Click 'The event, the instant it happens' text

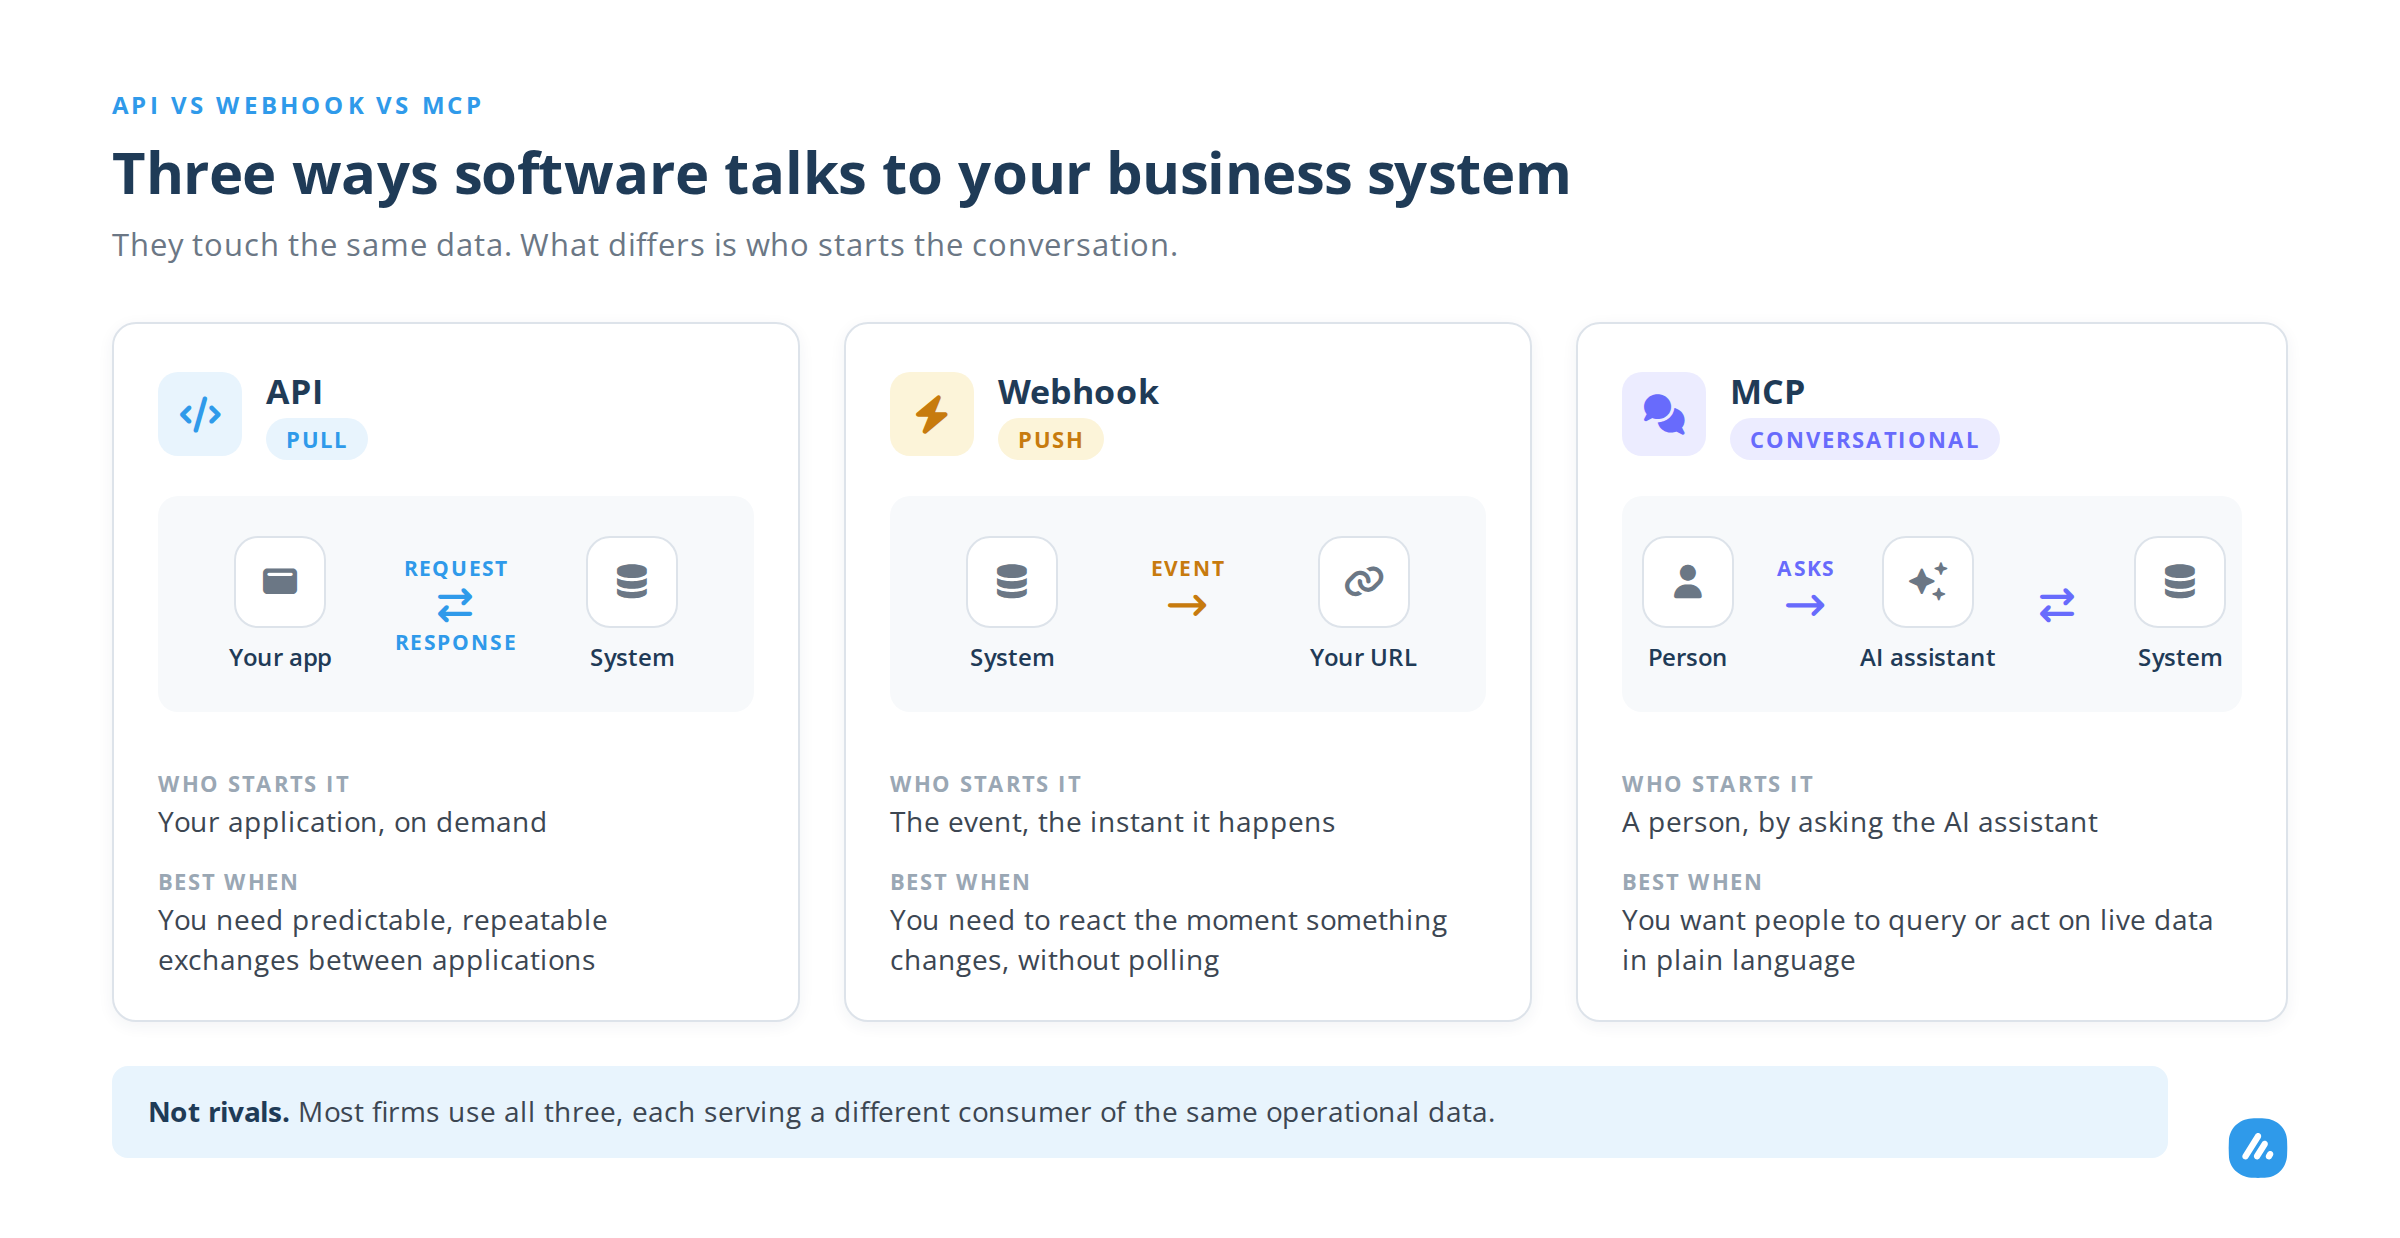point(1112,822)
